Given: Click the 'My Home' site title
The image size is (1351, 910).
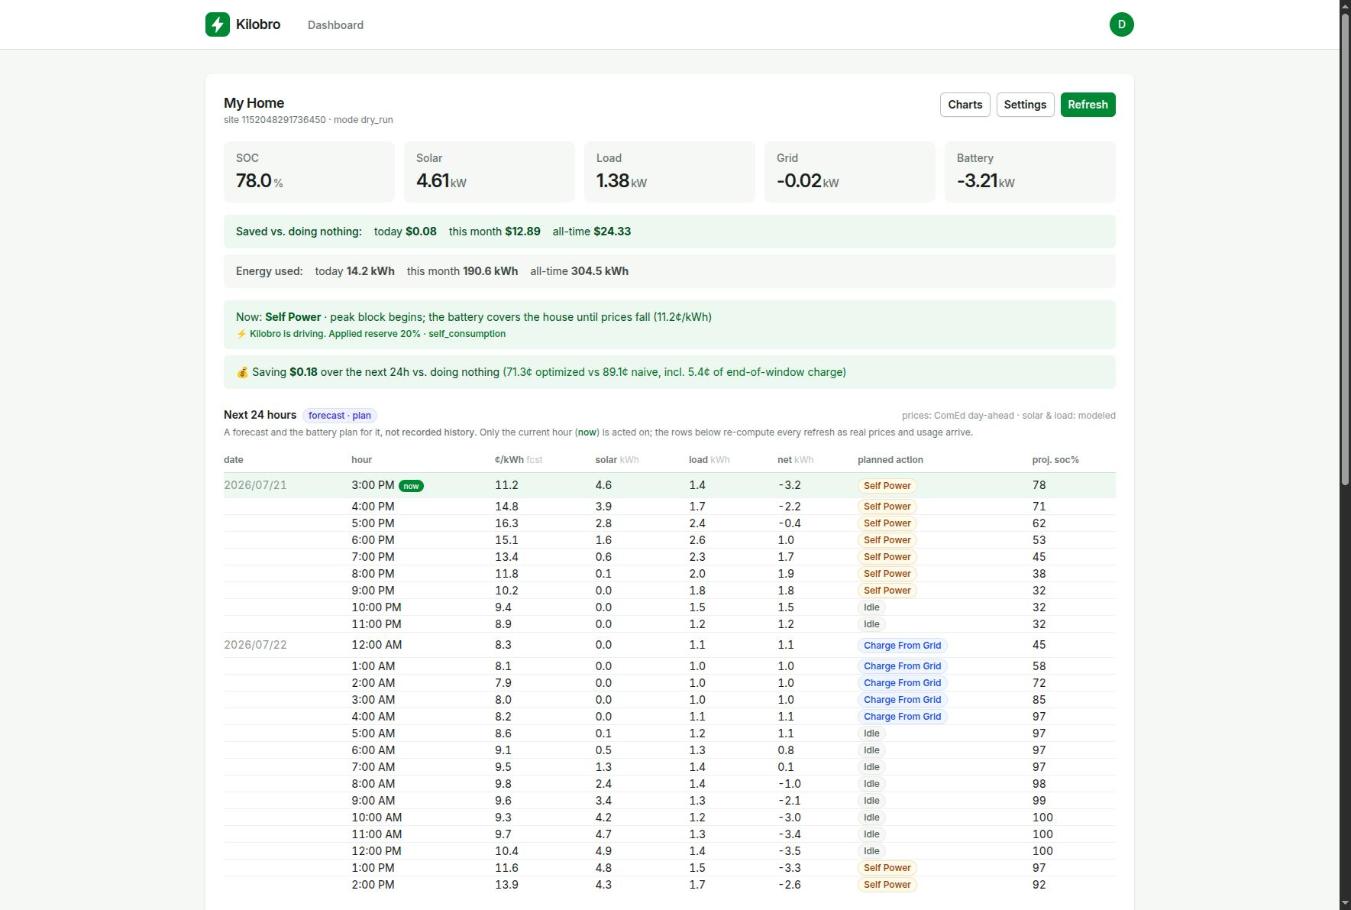Looking at the screenshot, I should coord(254,103).
